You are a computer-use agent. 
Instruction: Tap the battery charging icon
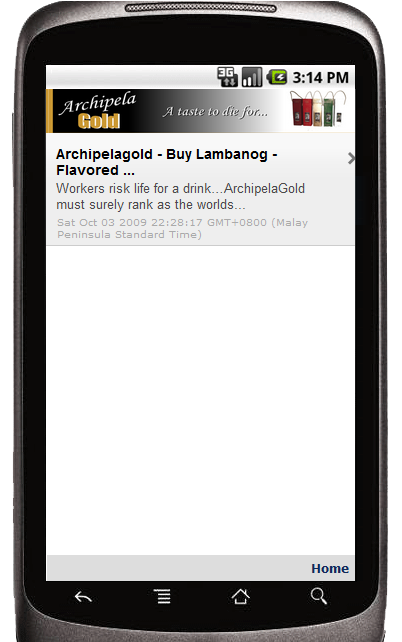(x=277, y=77)
